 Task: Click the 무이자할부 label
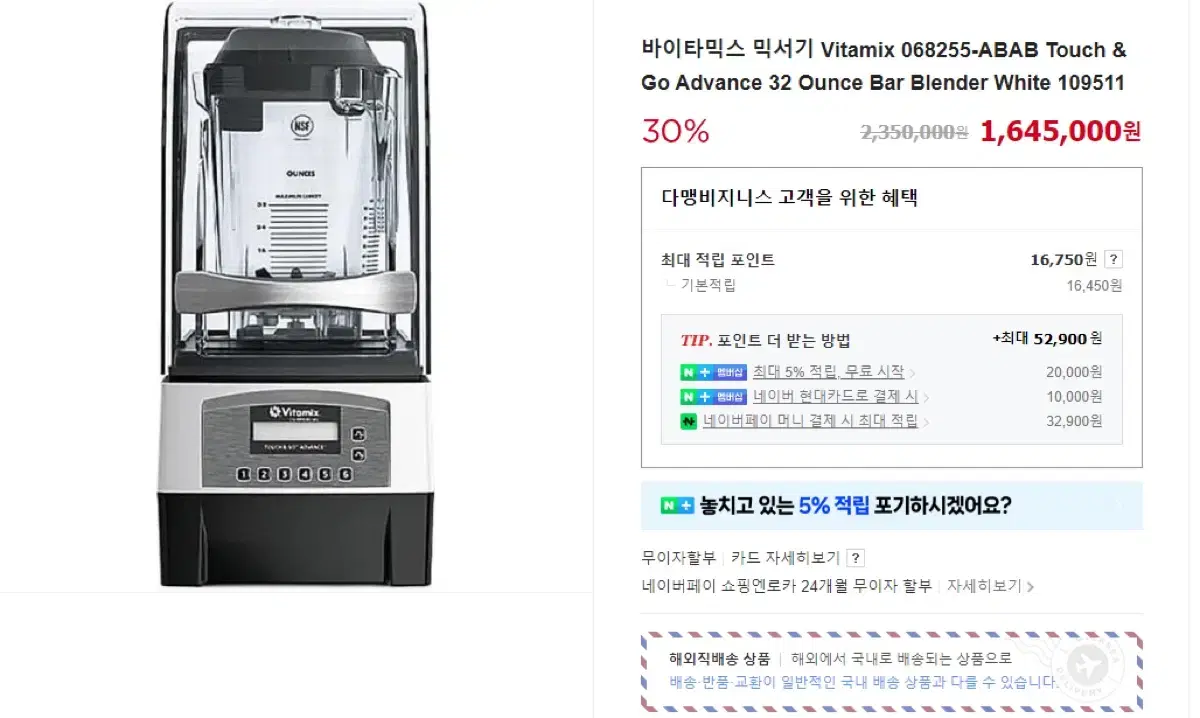click(x=679, y=558)
